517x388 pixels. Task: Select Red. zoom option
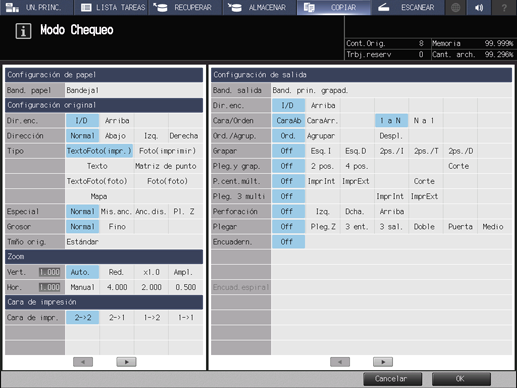[117, 272]
